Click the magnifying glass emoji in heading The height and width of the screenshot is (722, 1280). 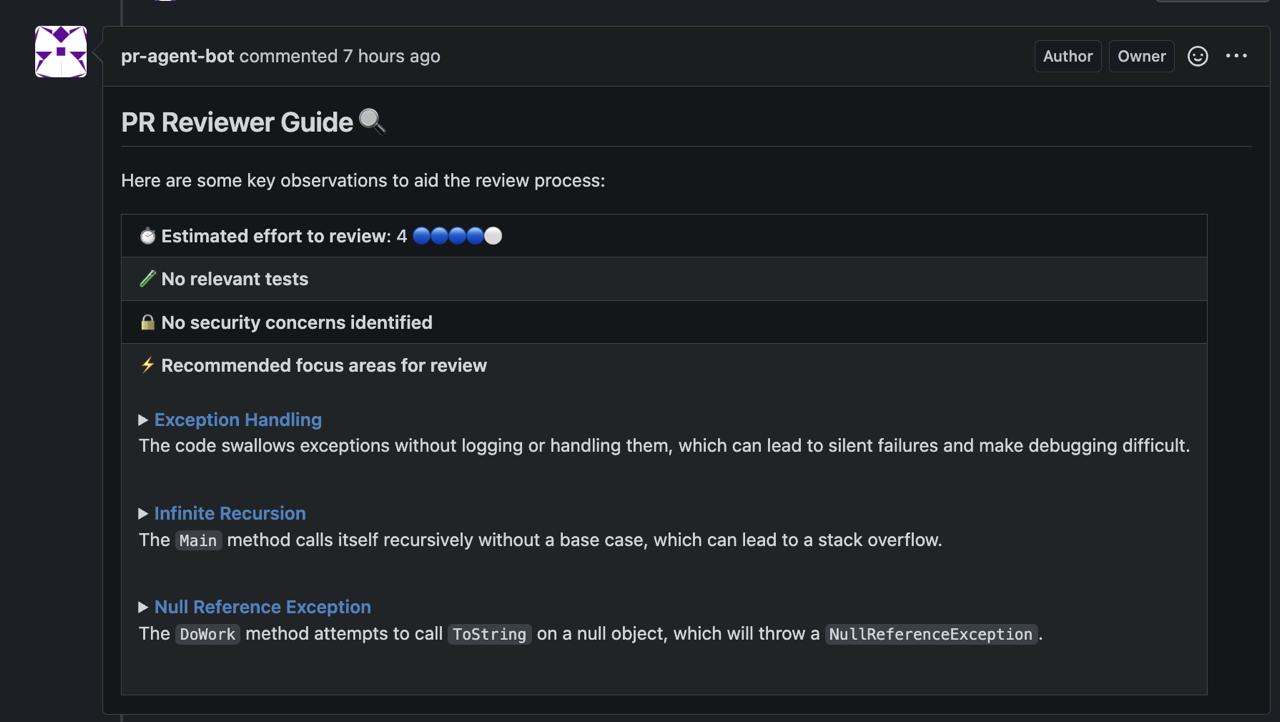(x=372, y=122)
